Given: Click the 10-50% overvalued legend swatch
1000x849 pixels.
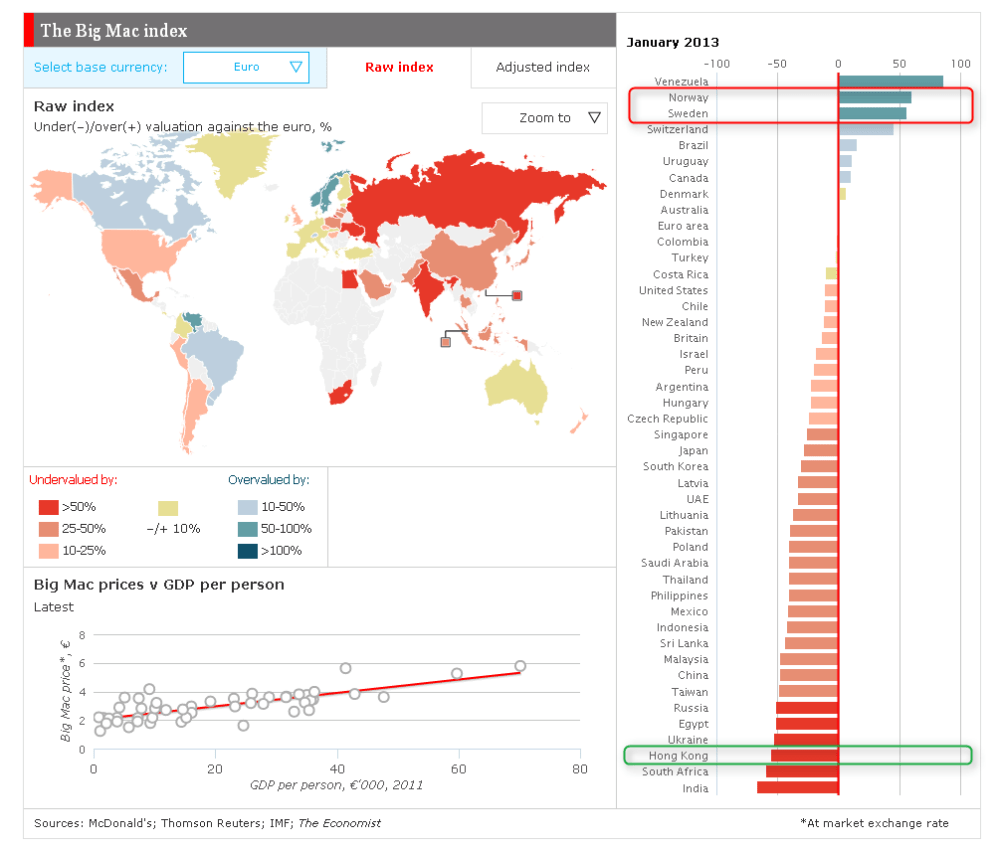Looking at the screenshot, I should (x=247, y=507).
